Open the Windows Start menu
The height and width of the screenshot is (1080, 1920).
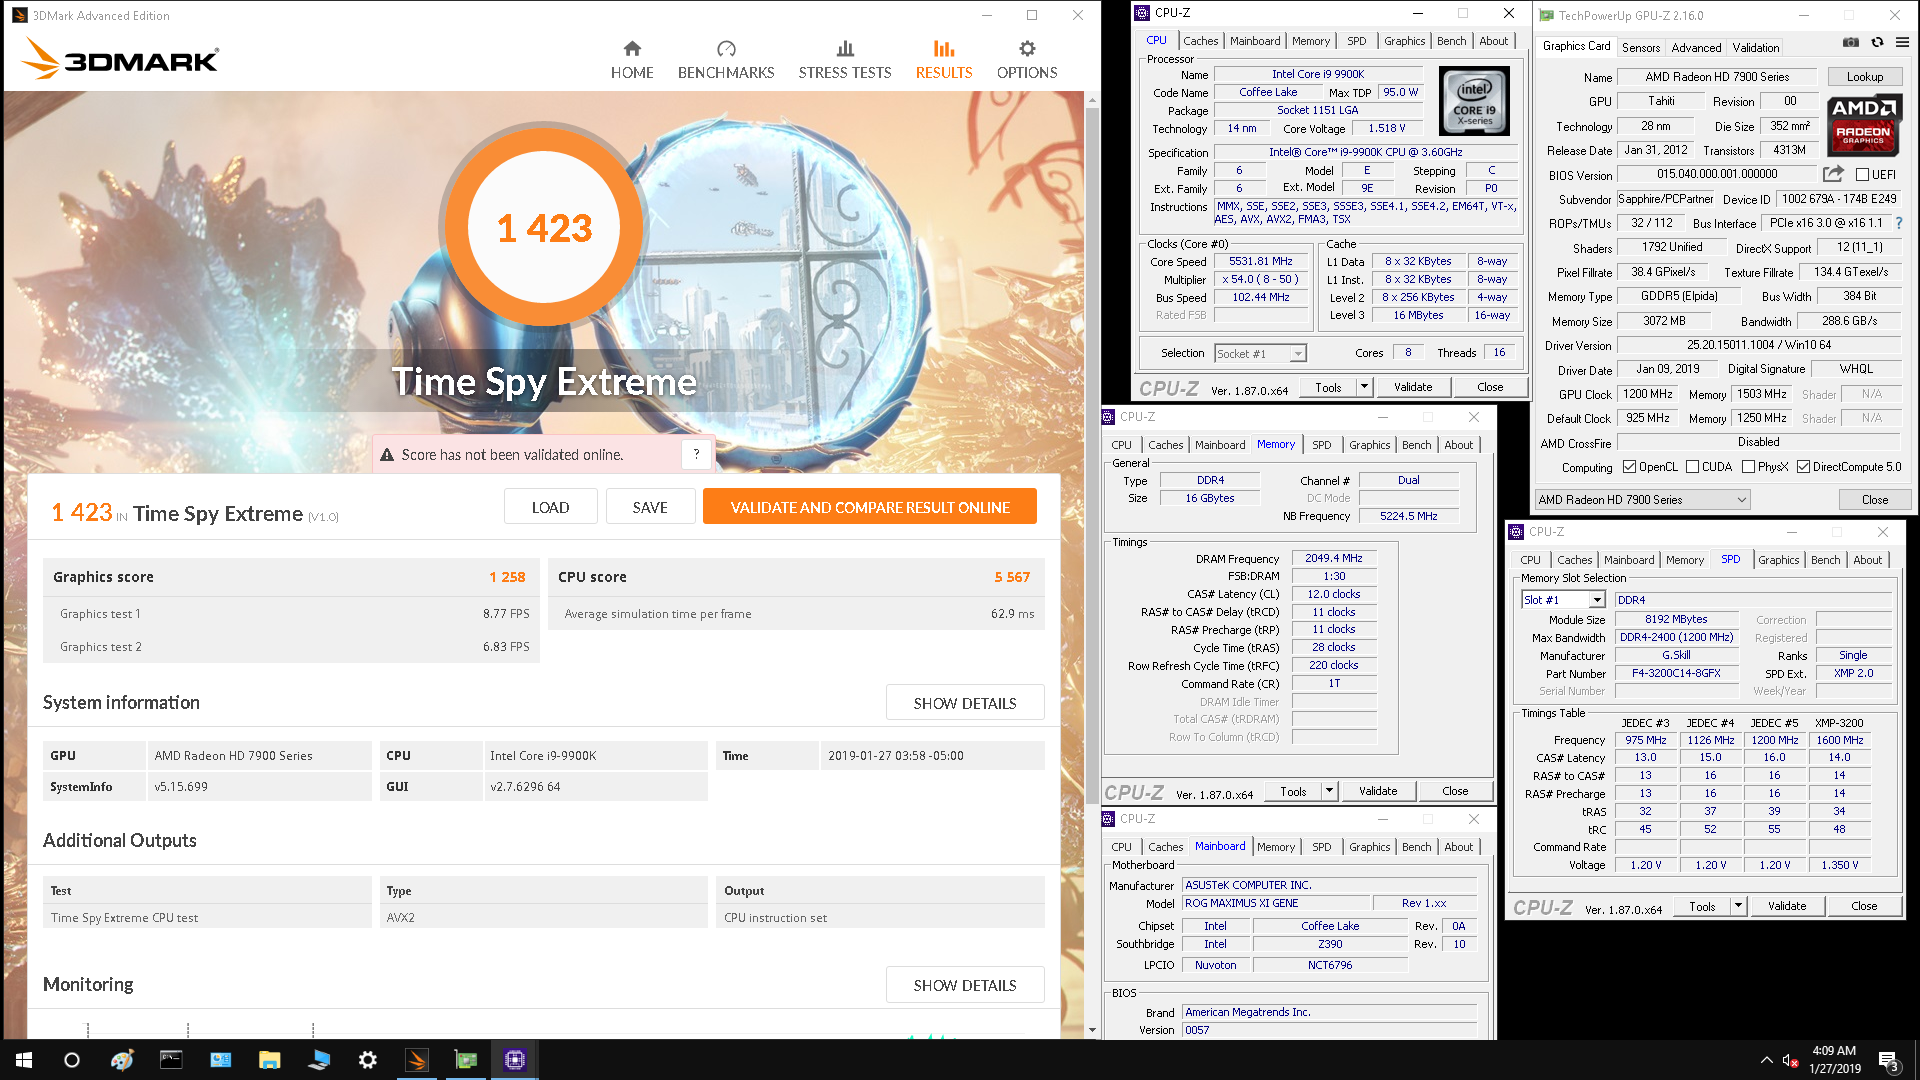coord(24,1060)
